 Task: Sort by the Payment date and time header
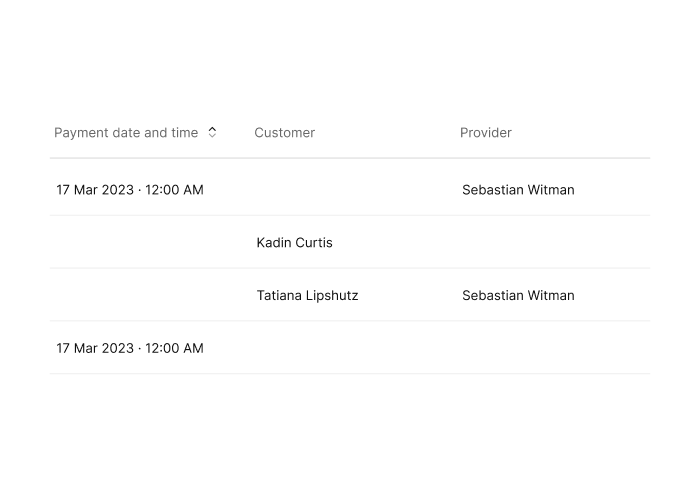click(126, 133)
